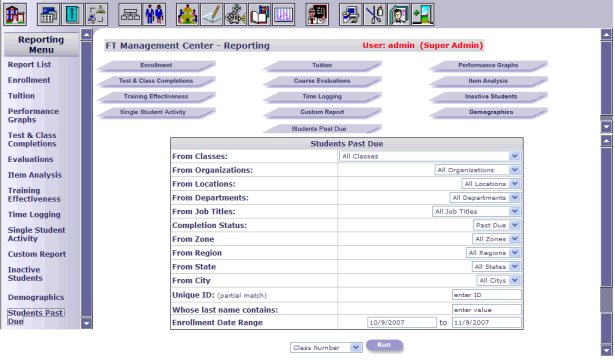Click the Time Logging report button
Screen dimensions: 615x360
coord(322,97)
